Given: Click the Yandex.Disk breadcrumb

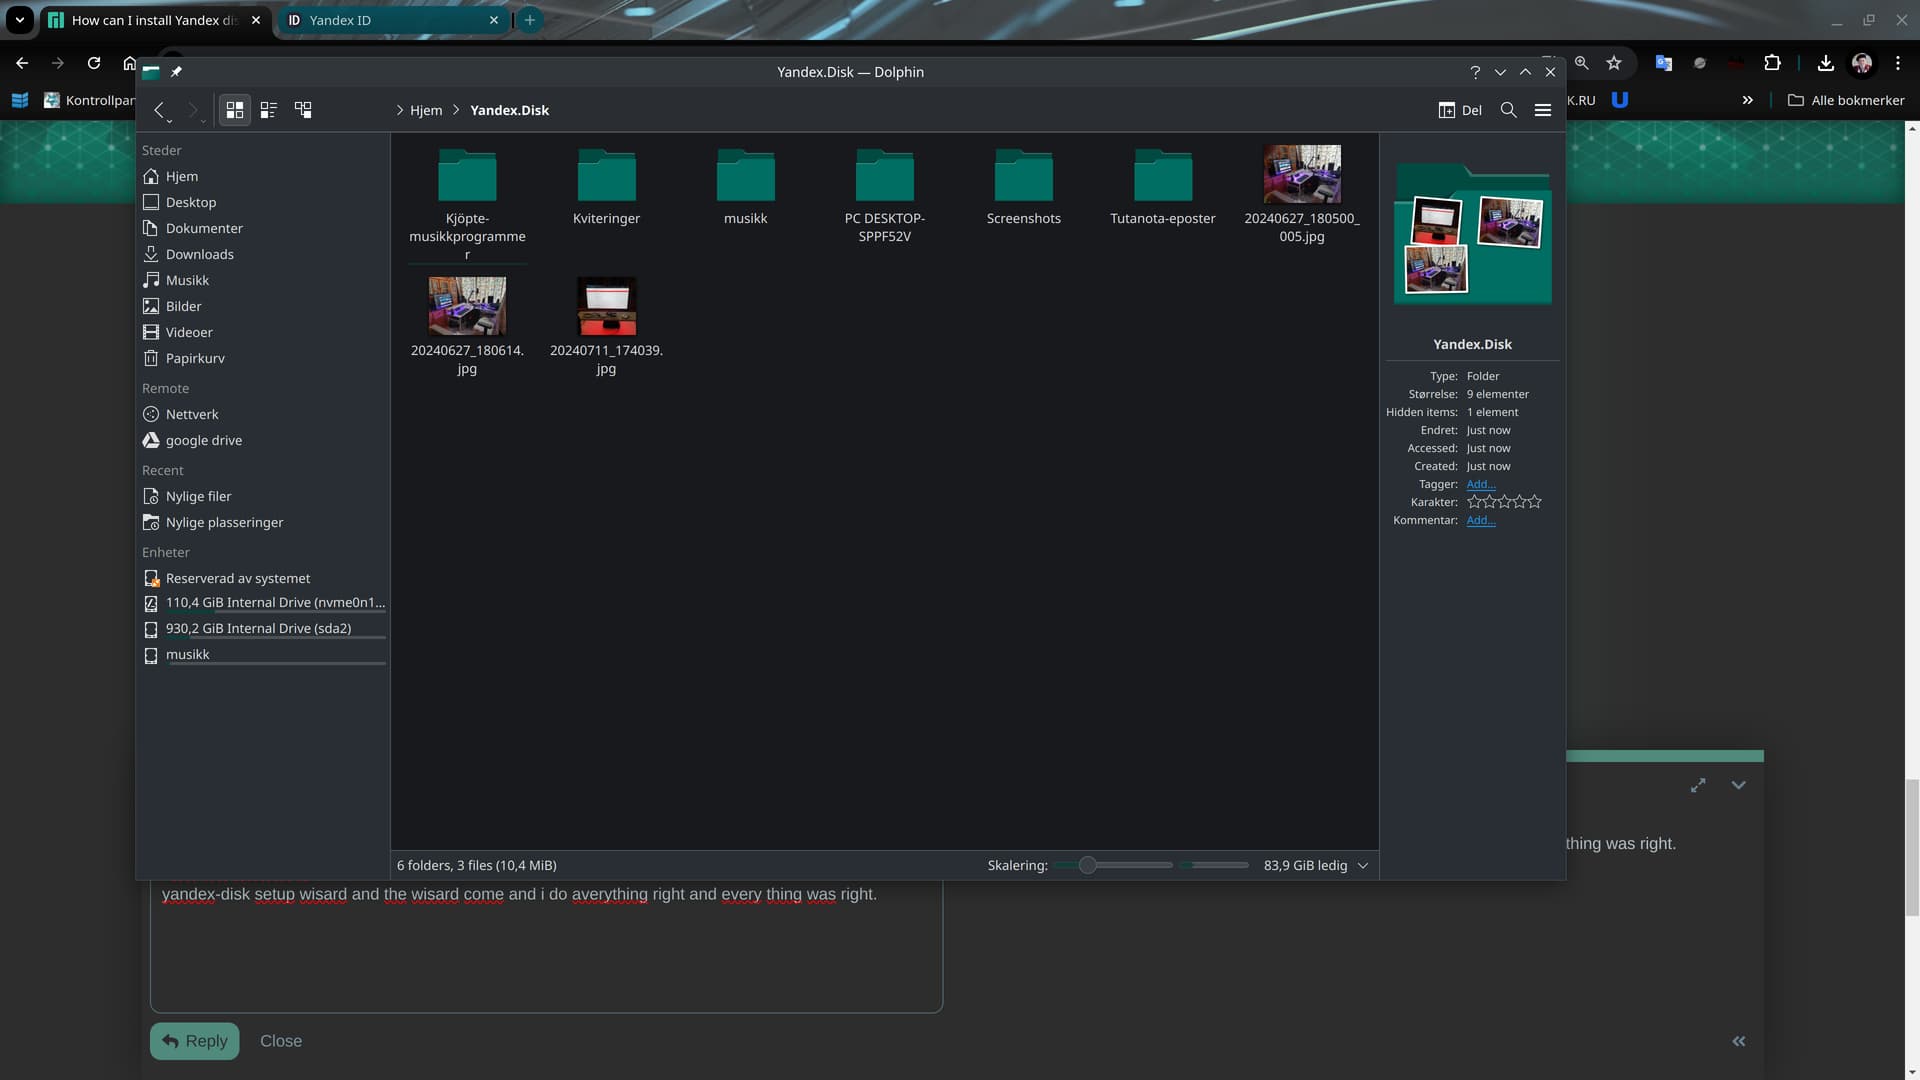Looking at the screenshot, I should [509, 110].
